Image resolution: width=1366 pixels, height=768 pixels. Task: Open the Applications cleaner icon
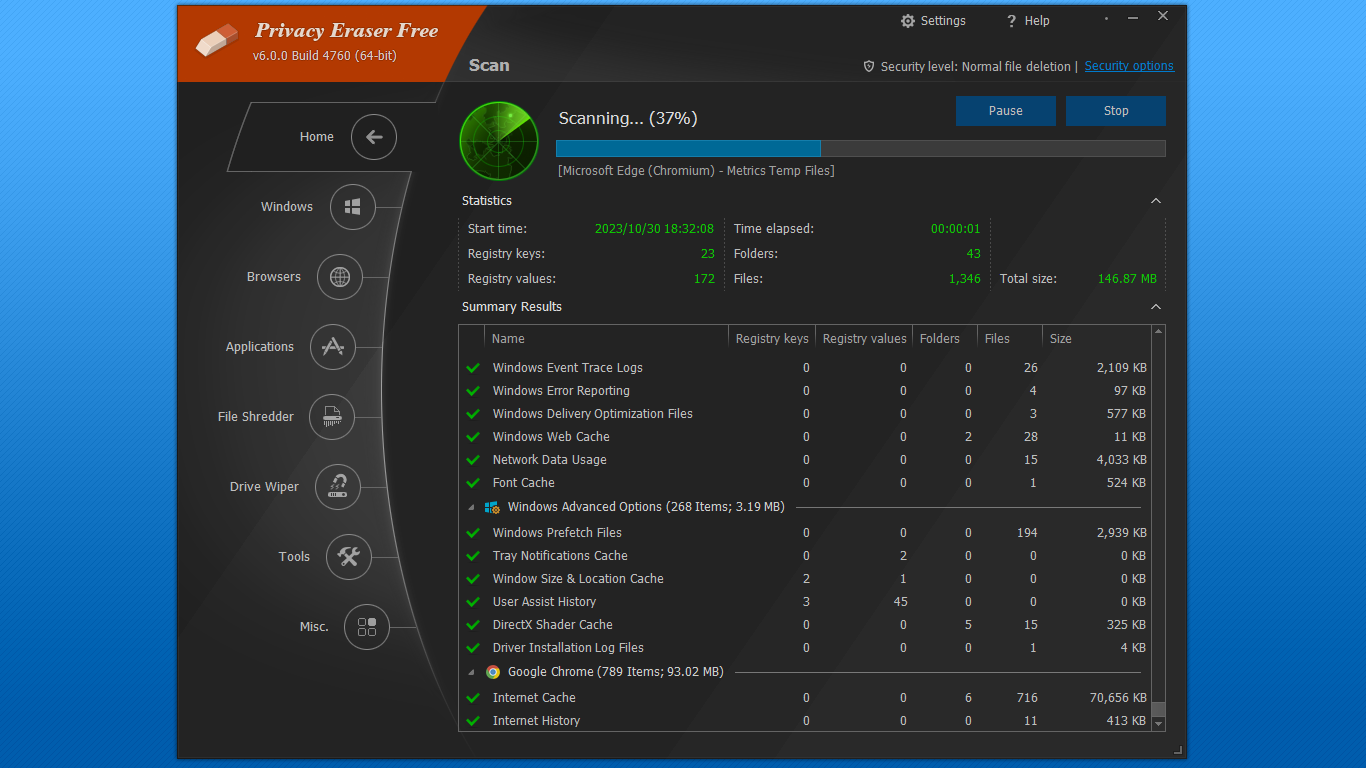332,347
